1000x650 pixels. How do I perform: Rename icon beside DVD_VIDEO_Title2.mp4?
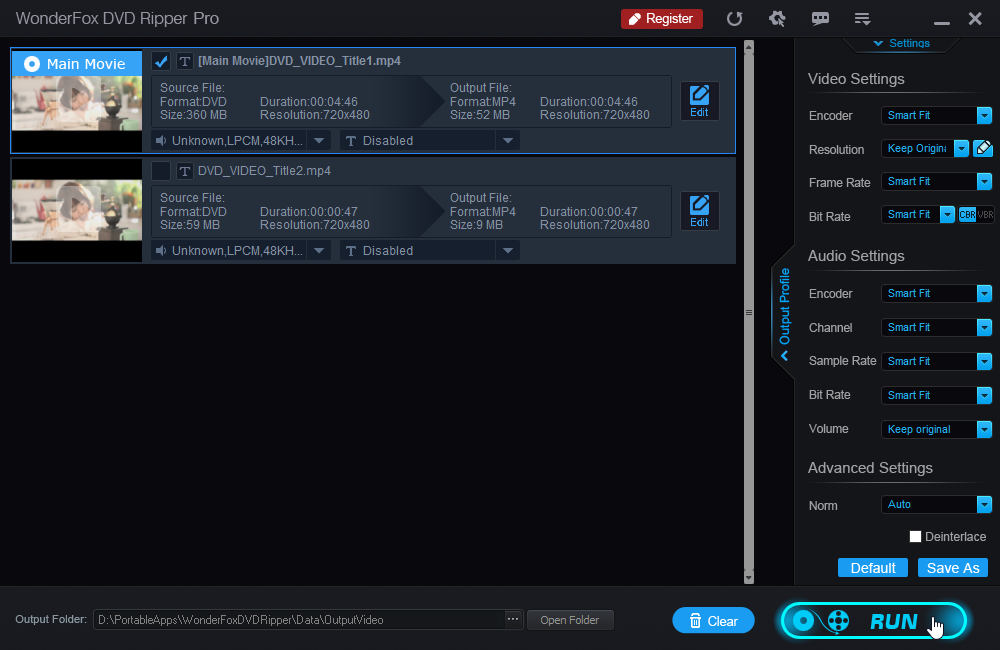click(184, 171)
